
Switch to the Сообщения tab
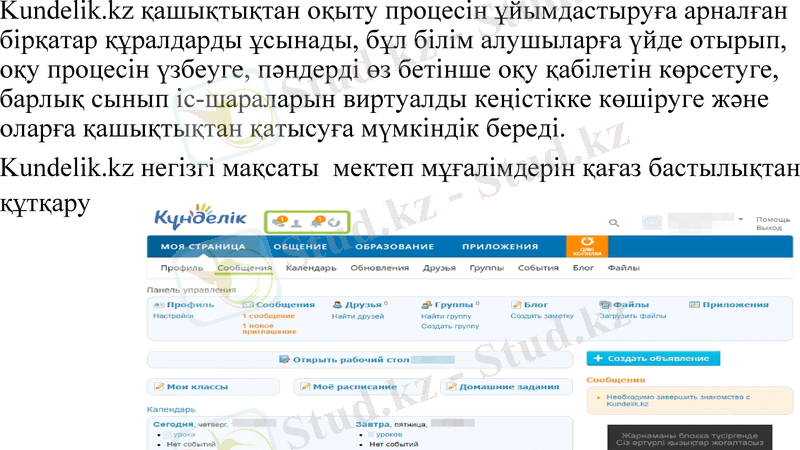click(244, 268)
